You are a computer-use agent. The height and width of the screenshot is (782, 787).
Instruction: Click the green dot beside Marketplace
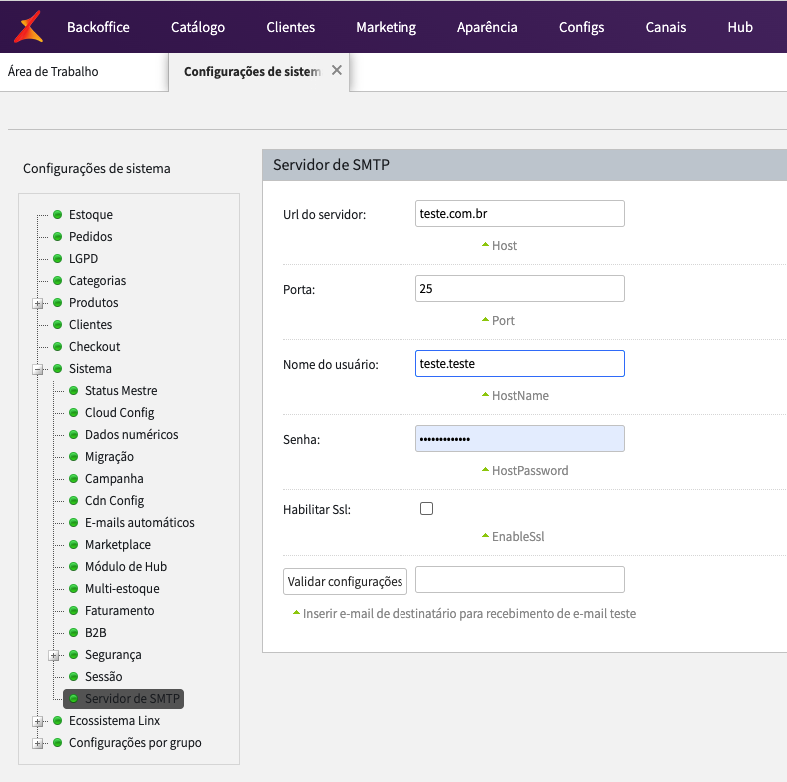tap(73, 545)
